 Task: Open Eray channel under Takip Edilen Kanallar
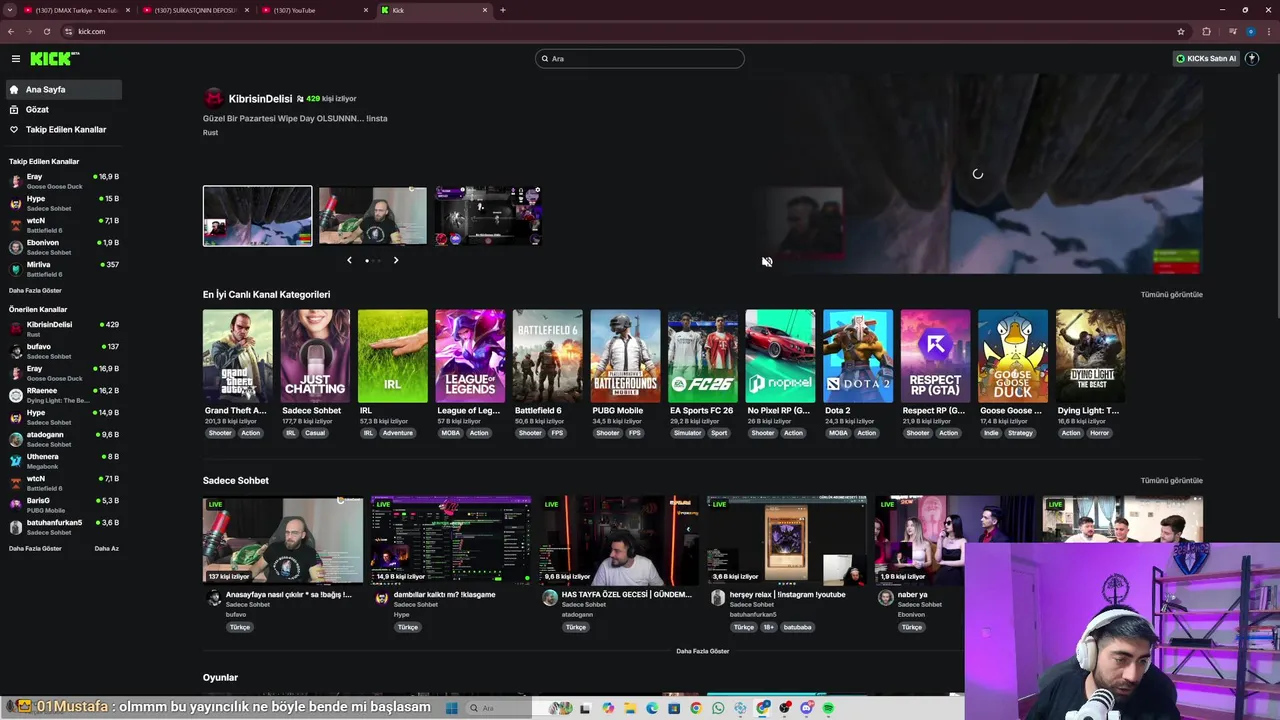[63, 181]
